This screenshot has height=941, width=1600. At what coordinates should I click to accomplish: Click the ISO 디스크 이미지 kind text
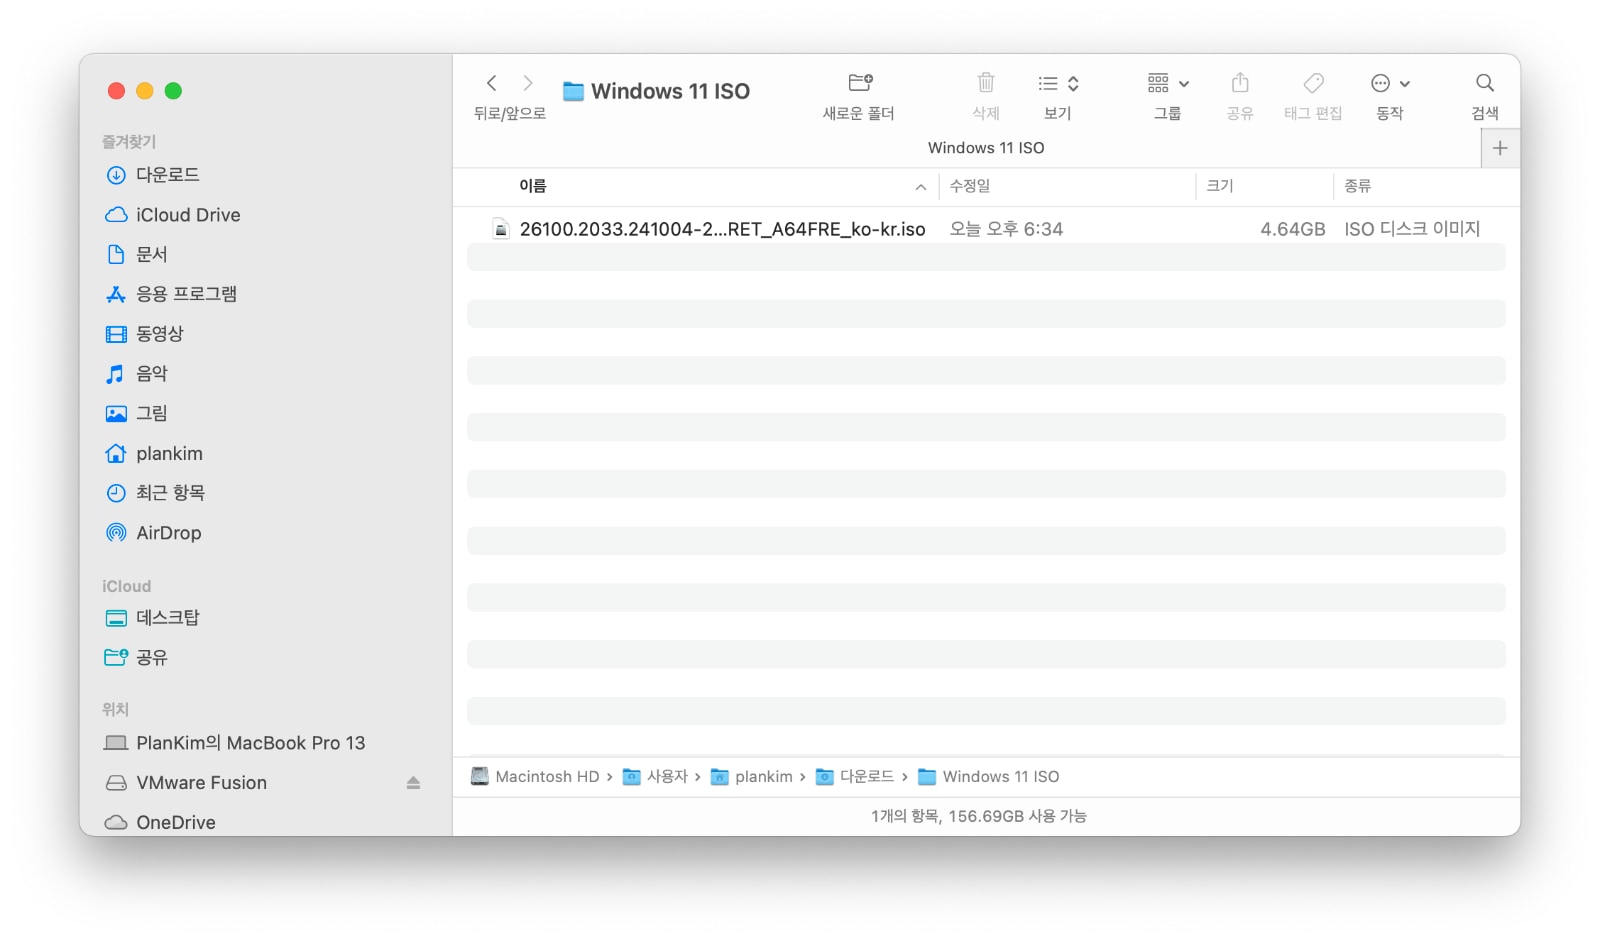click(x=1412, y=229)
